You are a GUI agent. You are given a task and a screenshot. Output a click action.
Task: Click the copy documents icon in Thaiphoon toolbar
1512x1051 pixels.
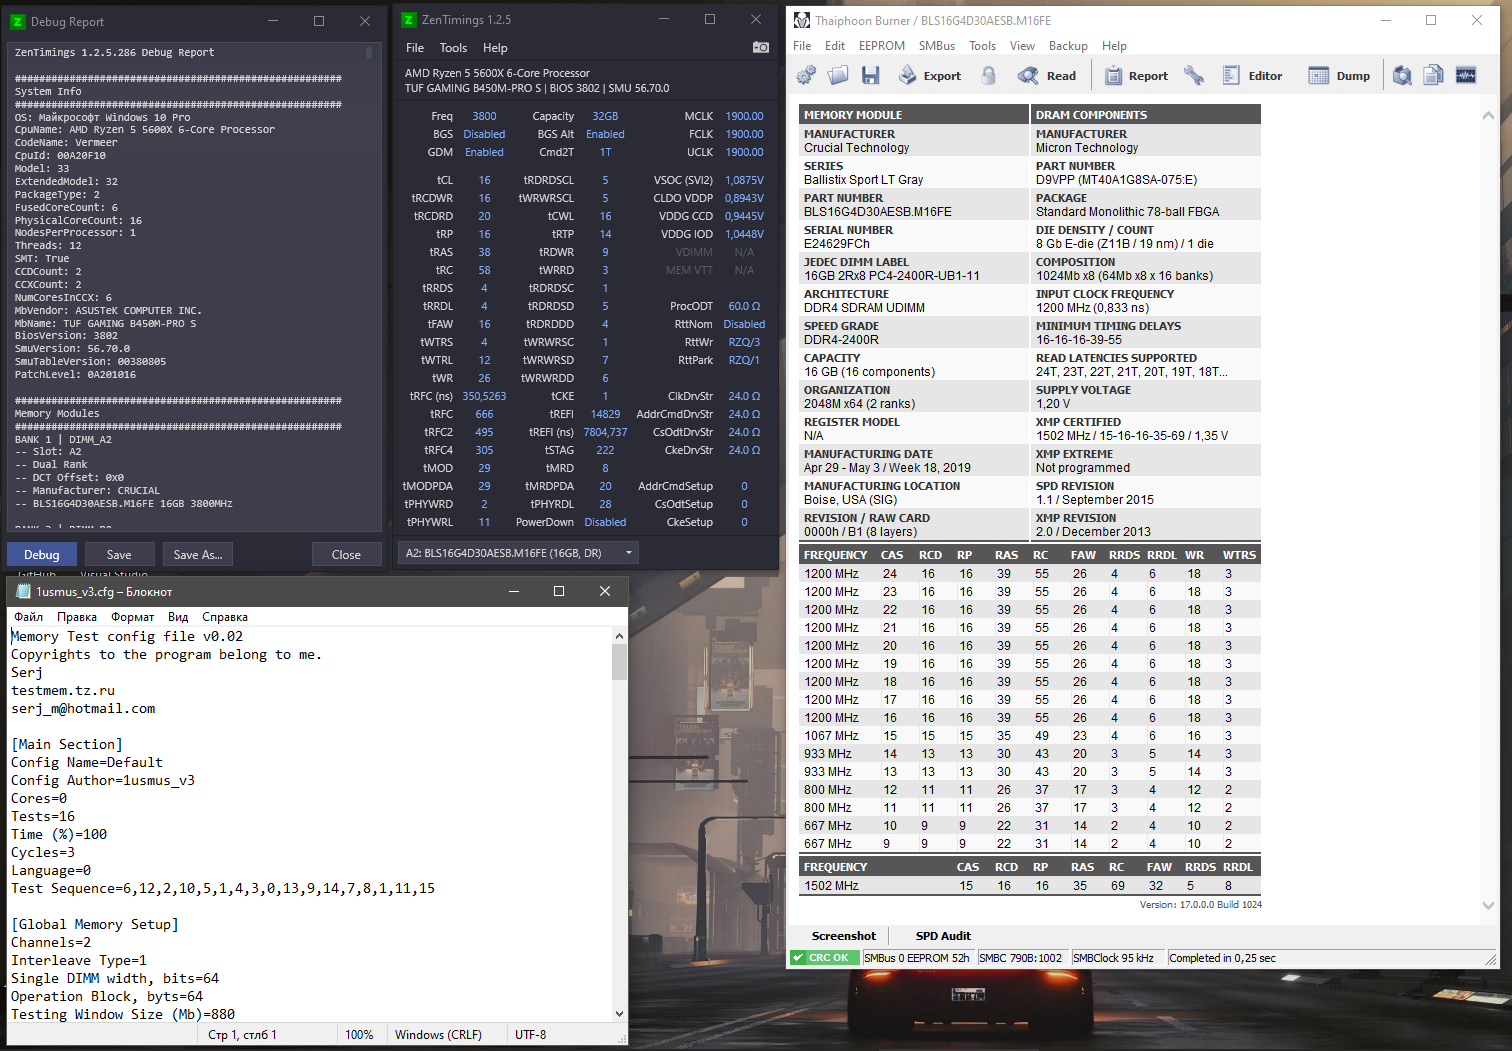coord(1434,75)
